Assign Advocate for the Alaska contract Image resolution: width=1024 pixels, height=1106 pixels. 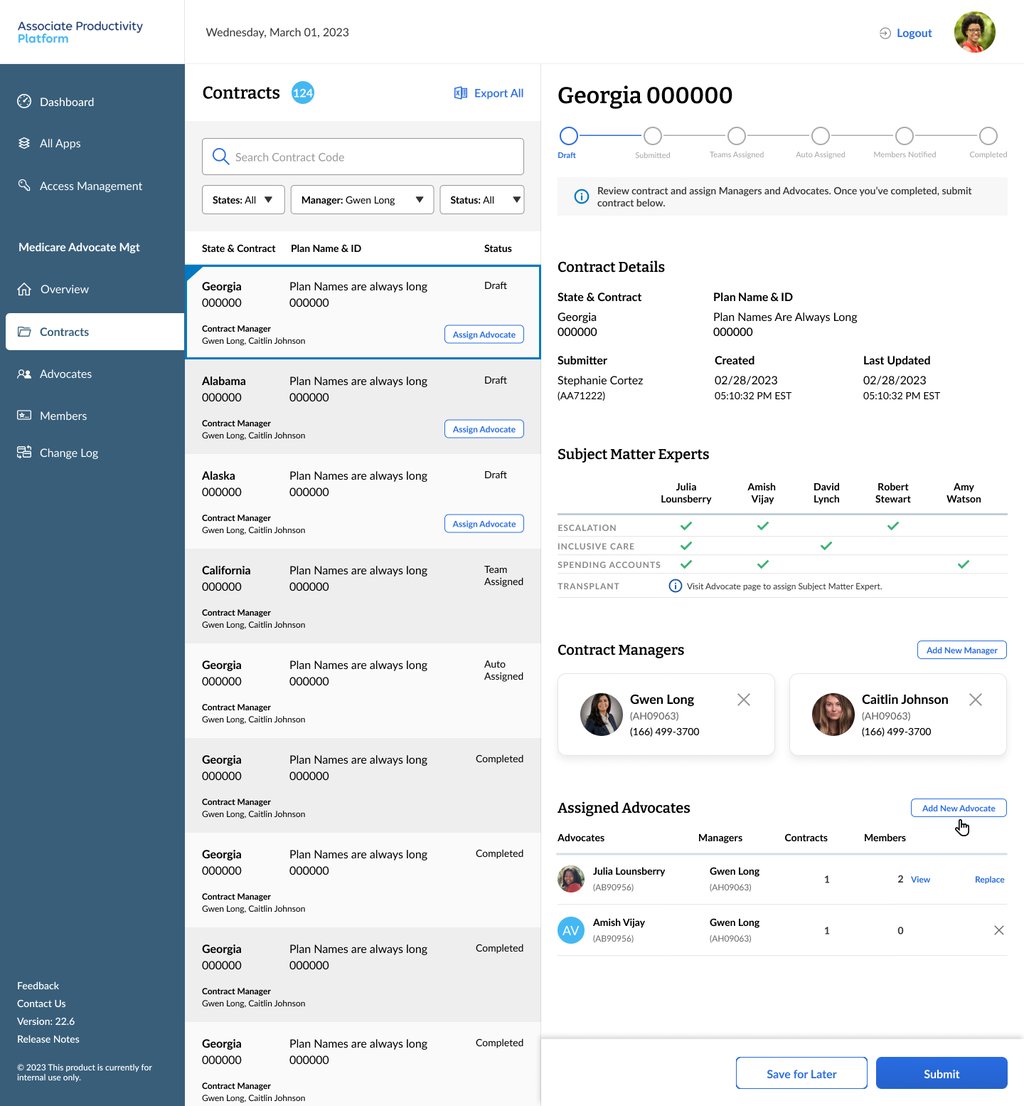(484, 524)
